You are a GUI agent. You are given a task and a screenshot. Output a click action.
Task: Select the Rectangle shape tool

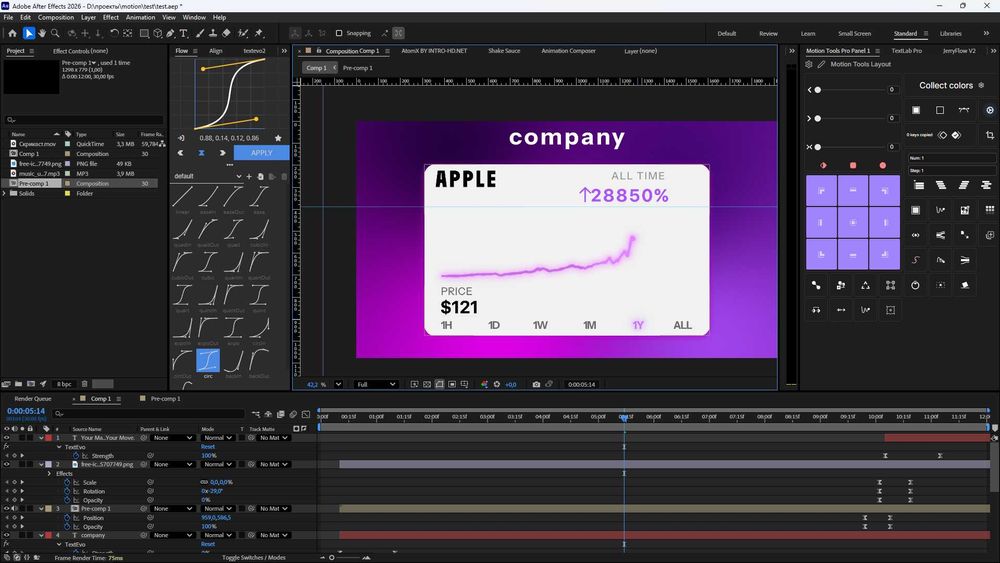[144, 33]
